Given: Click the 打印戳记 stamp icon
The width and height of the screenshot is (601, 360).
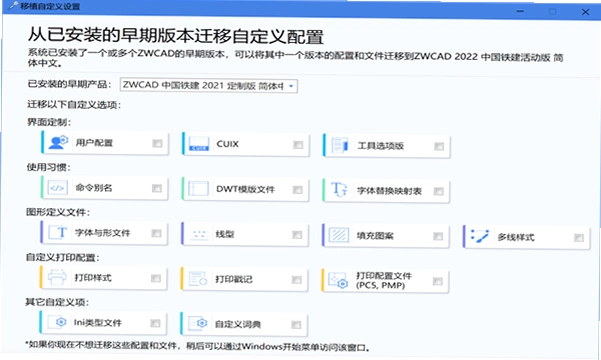Looking at the screenshot, I should [x=198, y=279].
